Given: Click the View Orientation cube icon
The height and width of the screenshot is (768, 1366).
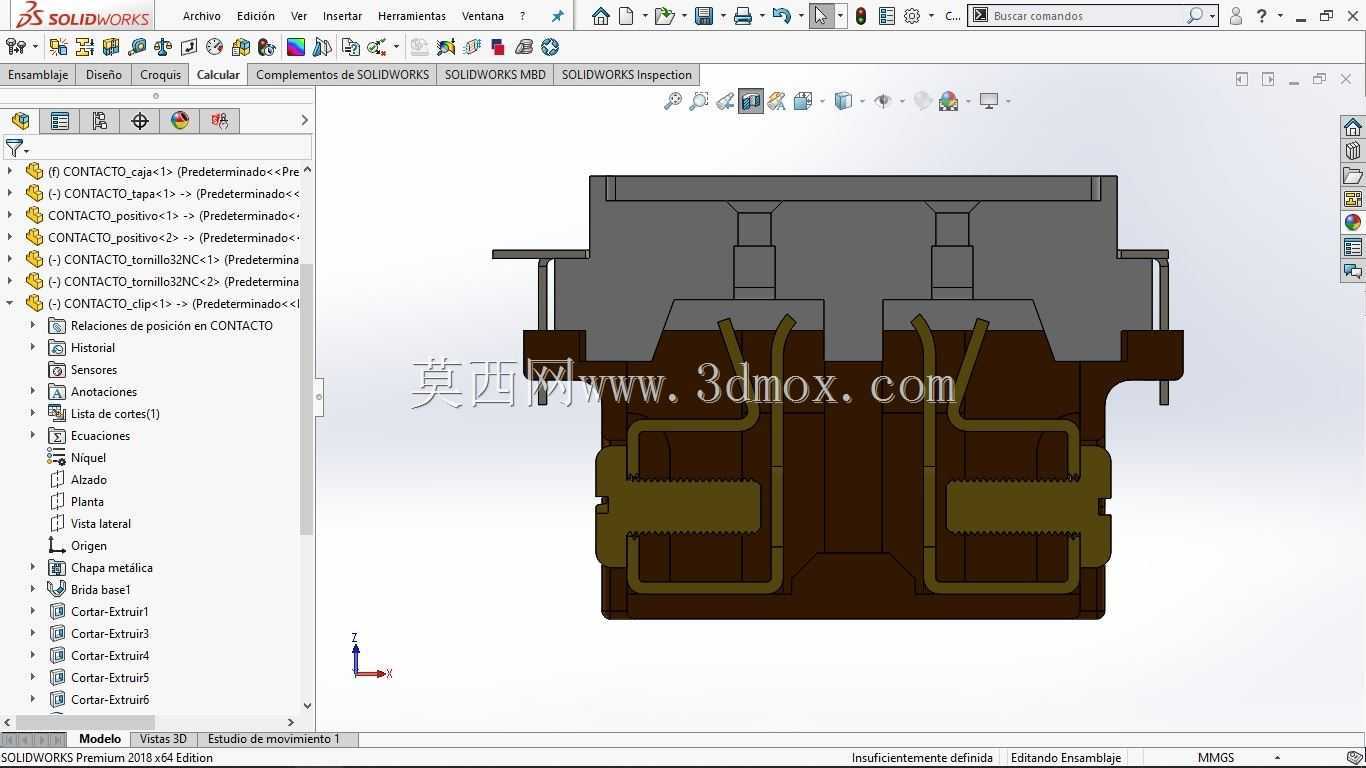Looking at the screenshot, I should pyautogui.click(x=803, y=101).
